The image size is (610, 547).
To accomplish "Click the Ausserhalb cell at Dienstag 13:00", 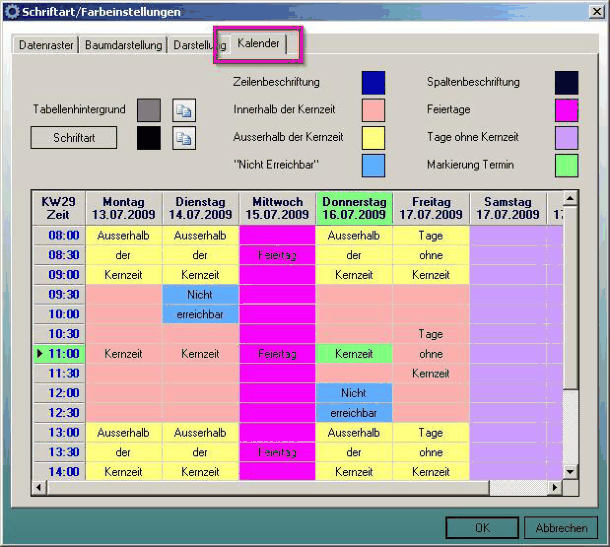I will click(200, 432).
